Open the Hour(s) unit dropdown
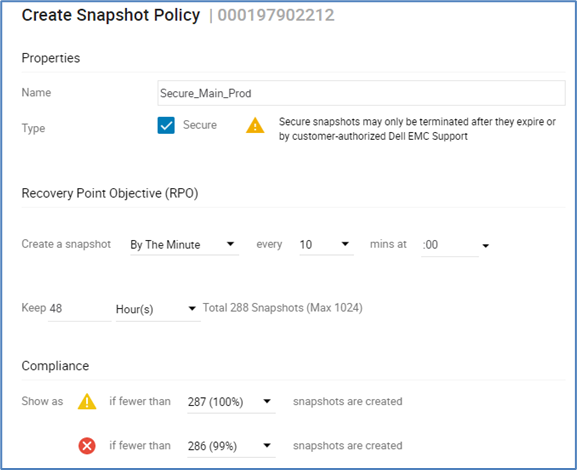 click(x=158, y=309)
